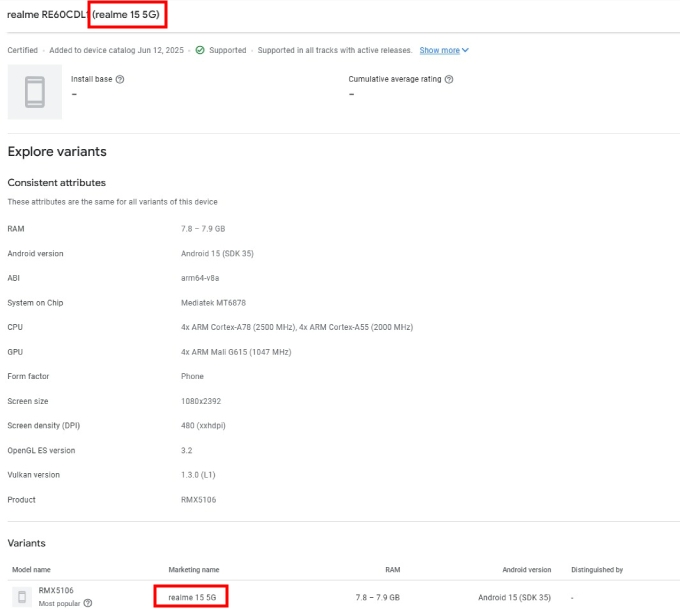Click the OpenGL ES version 3.2 value
Viewport: 680px width, 615px height.
[x=186, y=450]
